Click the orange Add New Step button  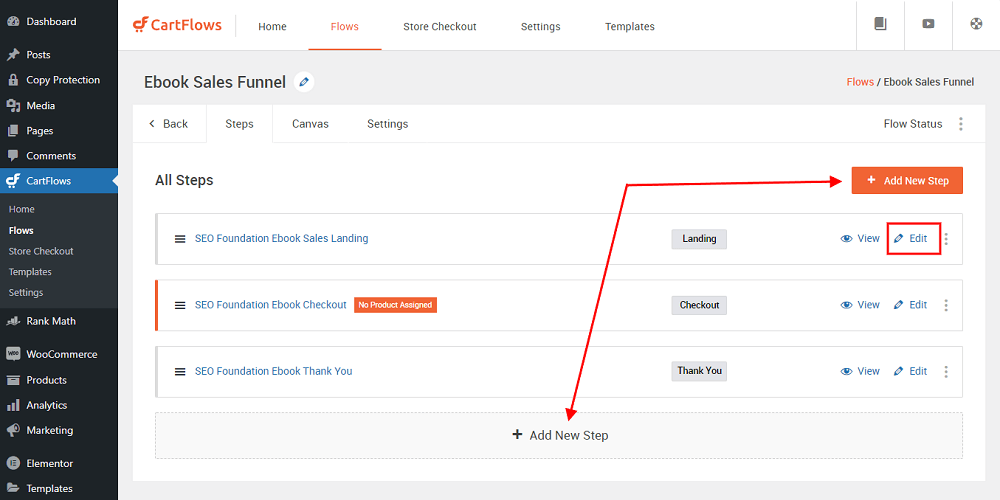[907, 180]
